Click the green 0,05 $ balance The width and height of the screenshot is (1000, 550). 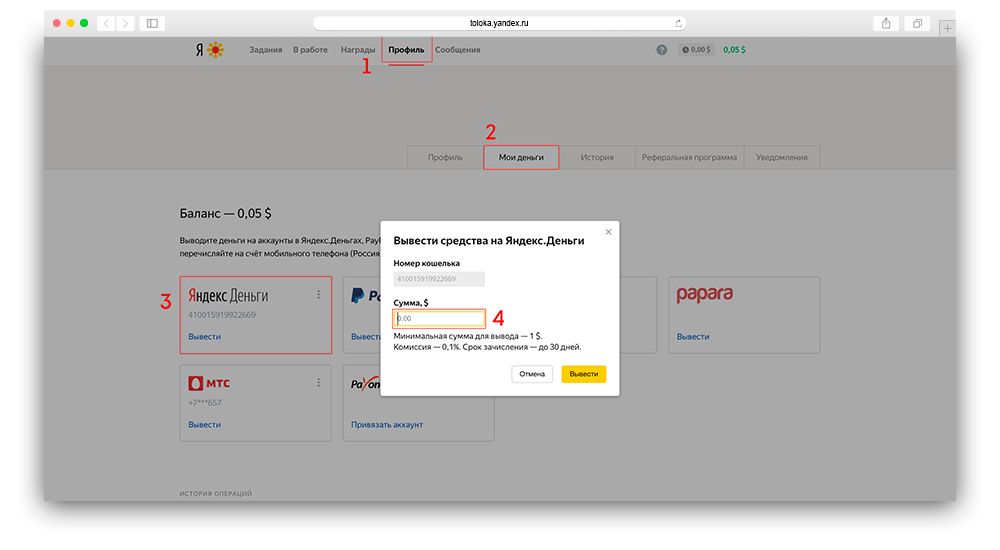734,50
